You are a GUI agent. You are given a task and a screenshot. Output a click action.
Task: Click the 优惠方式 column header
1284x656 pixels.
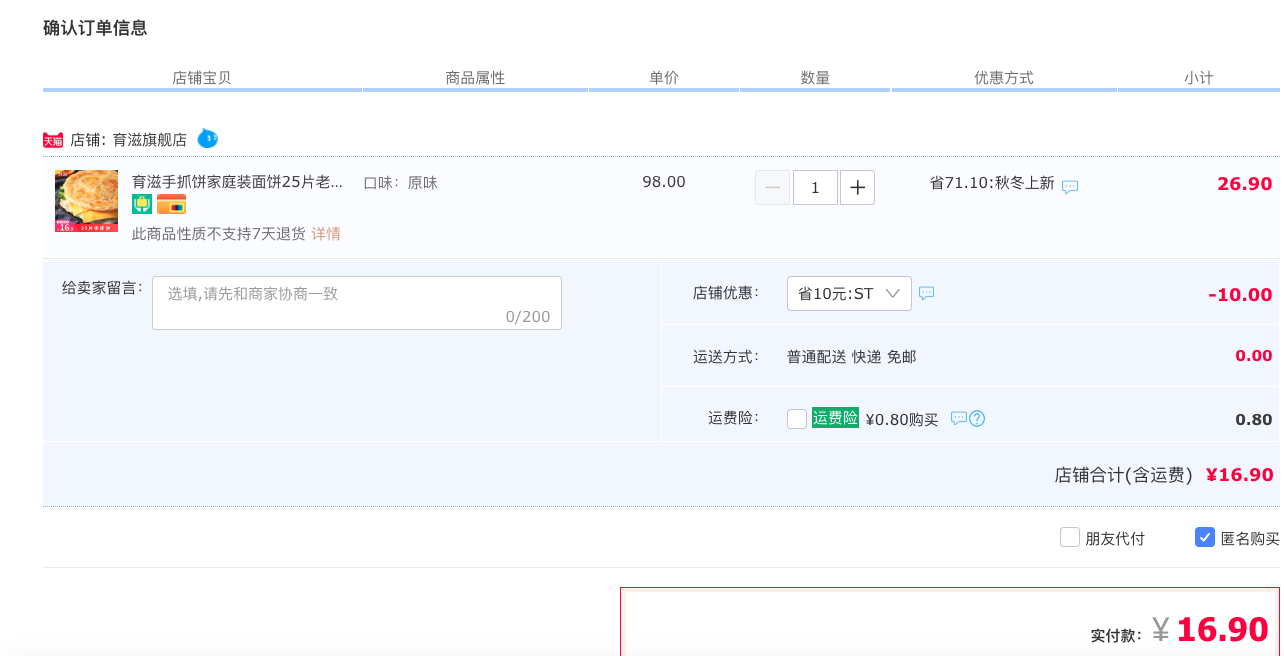point(1004,77)
